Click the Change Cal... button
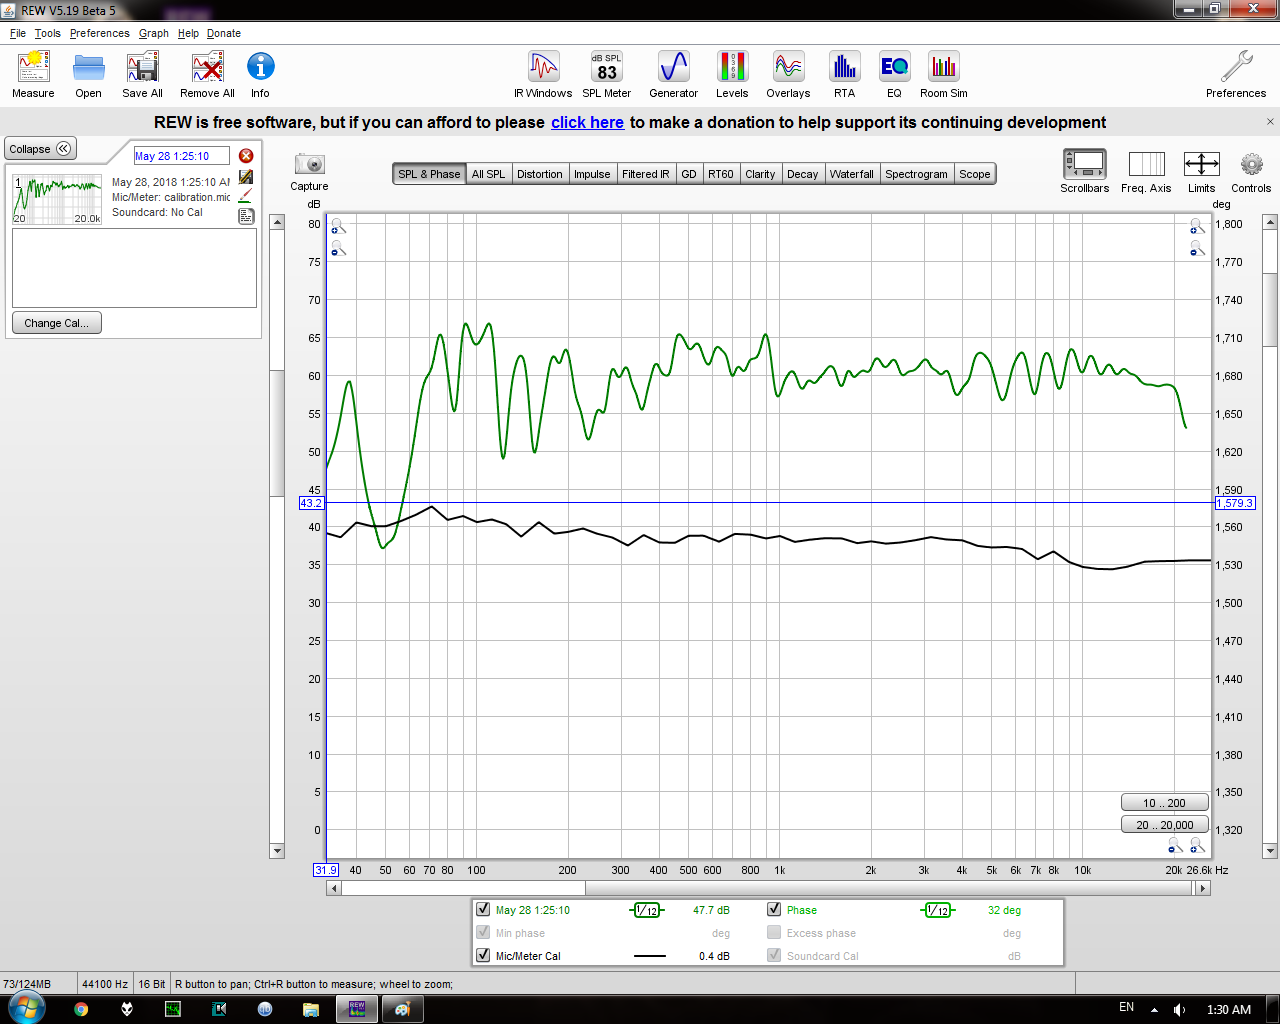 (x=57, y=323)
